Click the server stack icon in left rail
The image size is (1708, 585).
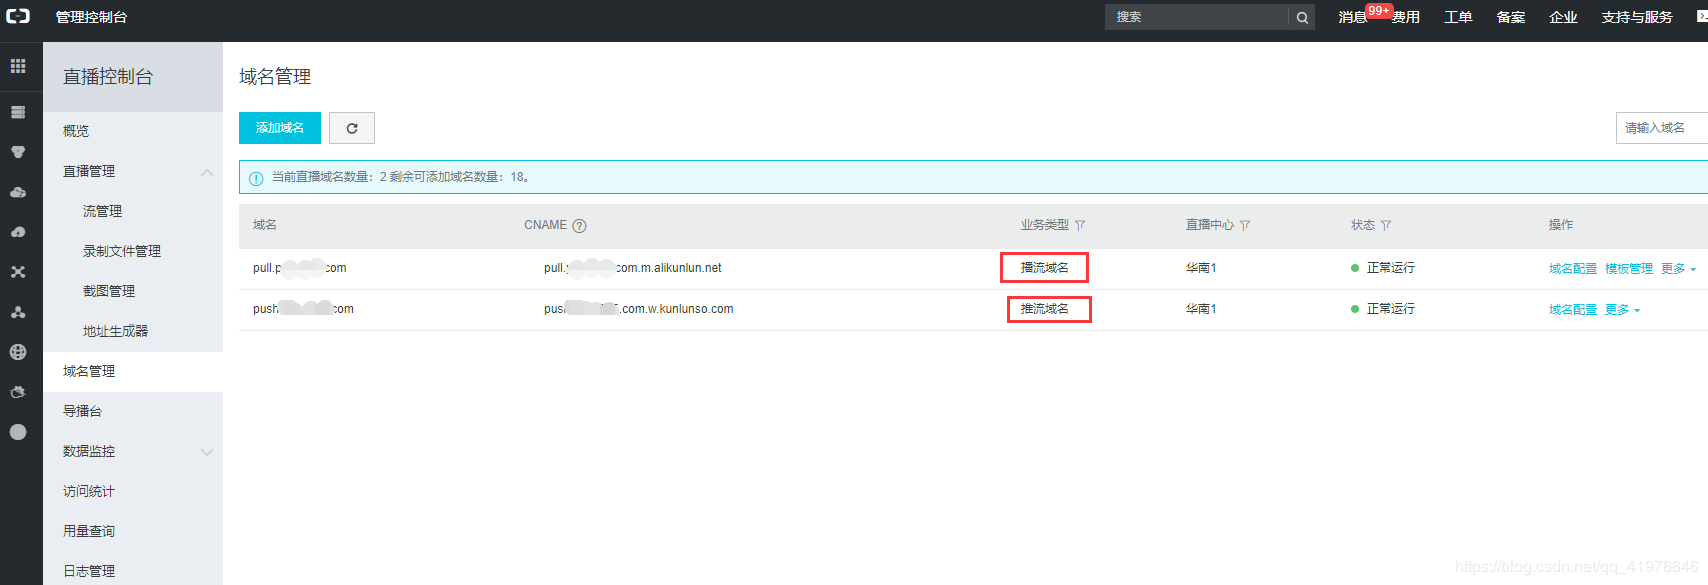pos(18,112)
